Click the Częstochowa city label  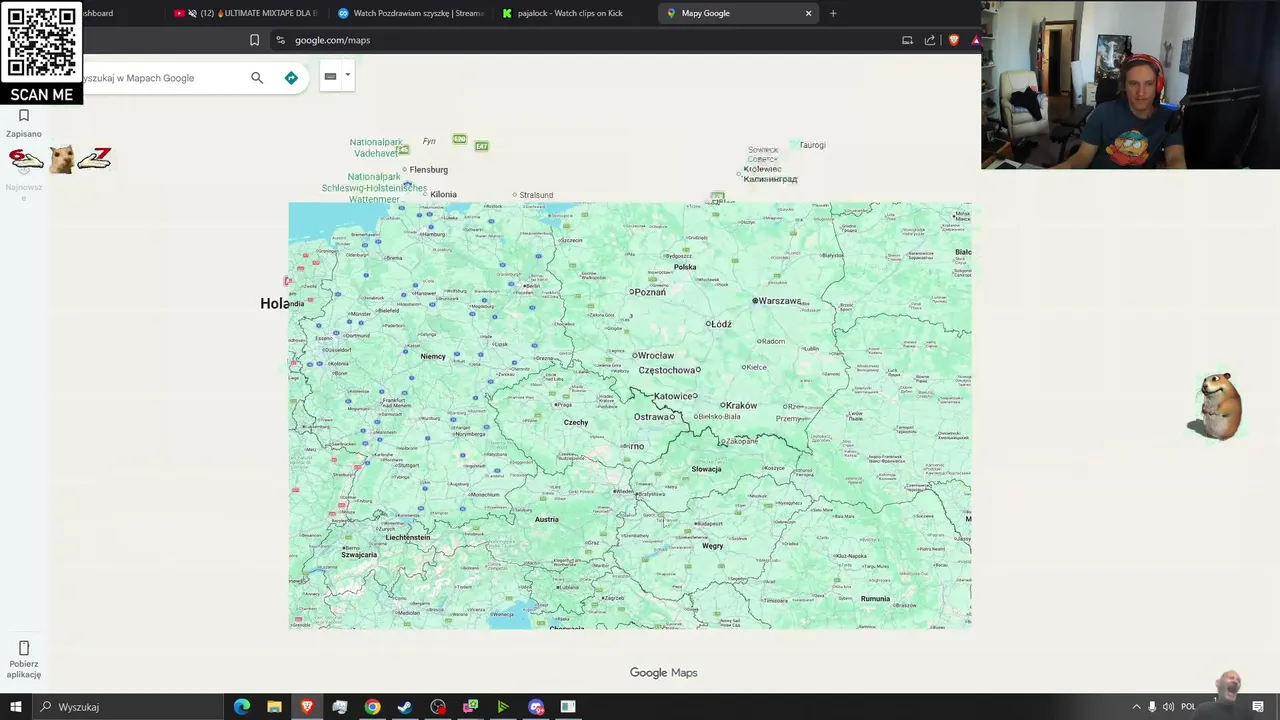click(x=668, y=370)
